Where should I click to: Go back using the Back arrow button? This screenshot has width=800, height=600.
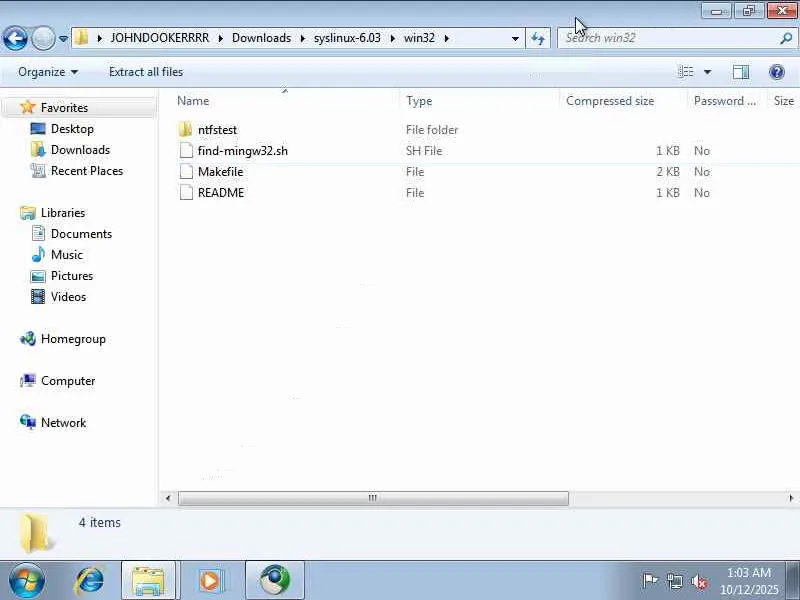pyautogui.click(x=15, y=38)
